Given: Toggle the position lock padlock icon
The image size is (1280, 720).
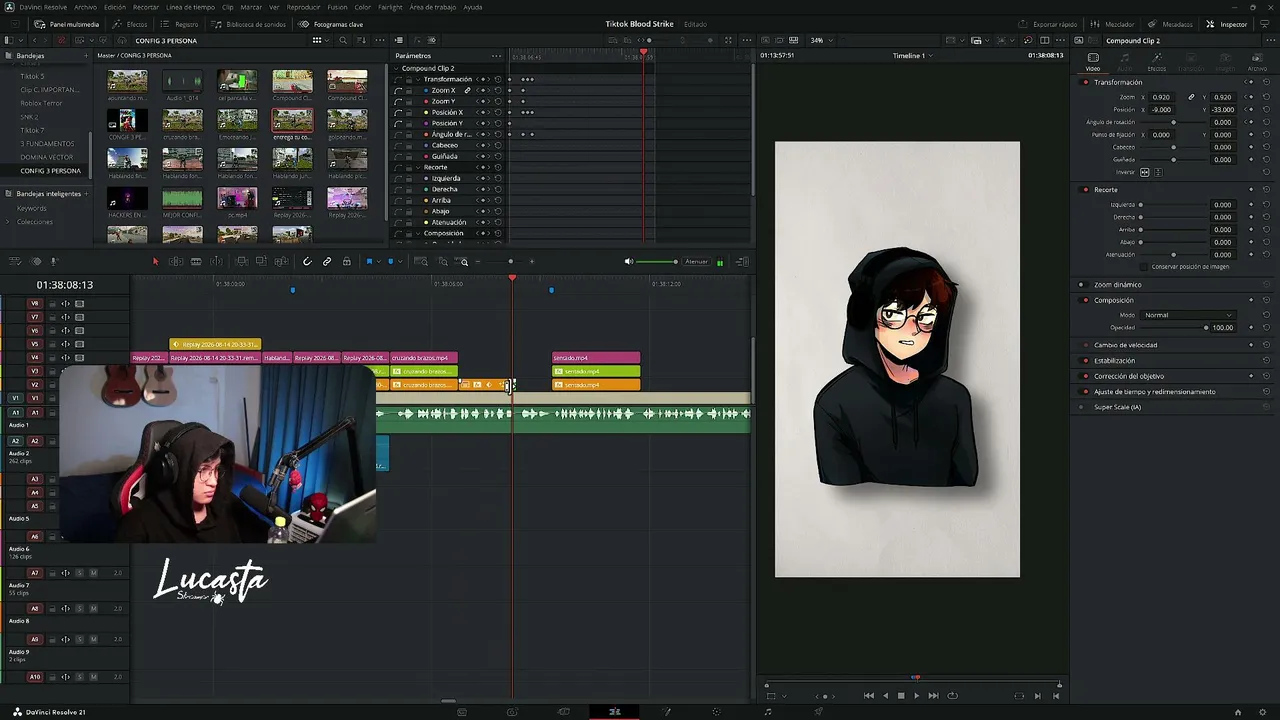Looking at the screenshot, I should point(347,262).
